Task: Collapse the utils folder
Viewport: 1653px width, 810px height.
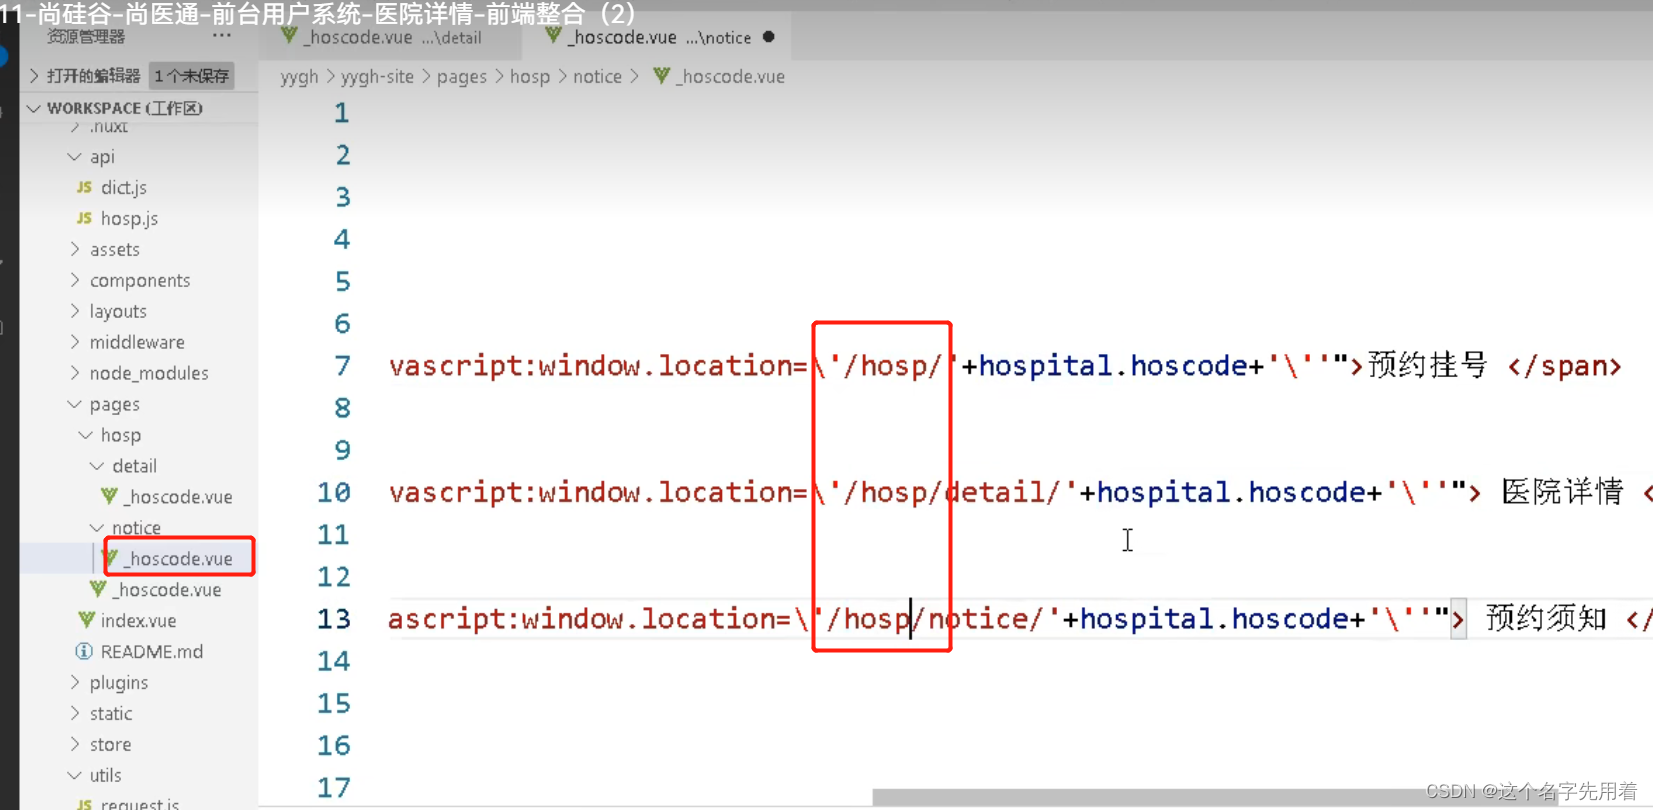Action: [x=74, y=775]
